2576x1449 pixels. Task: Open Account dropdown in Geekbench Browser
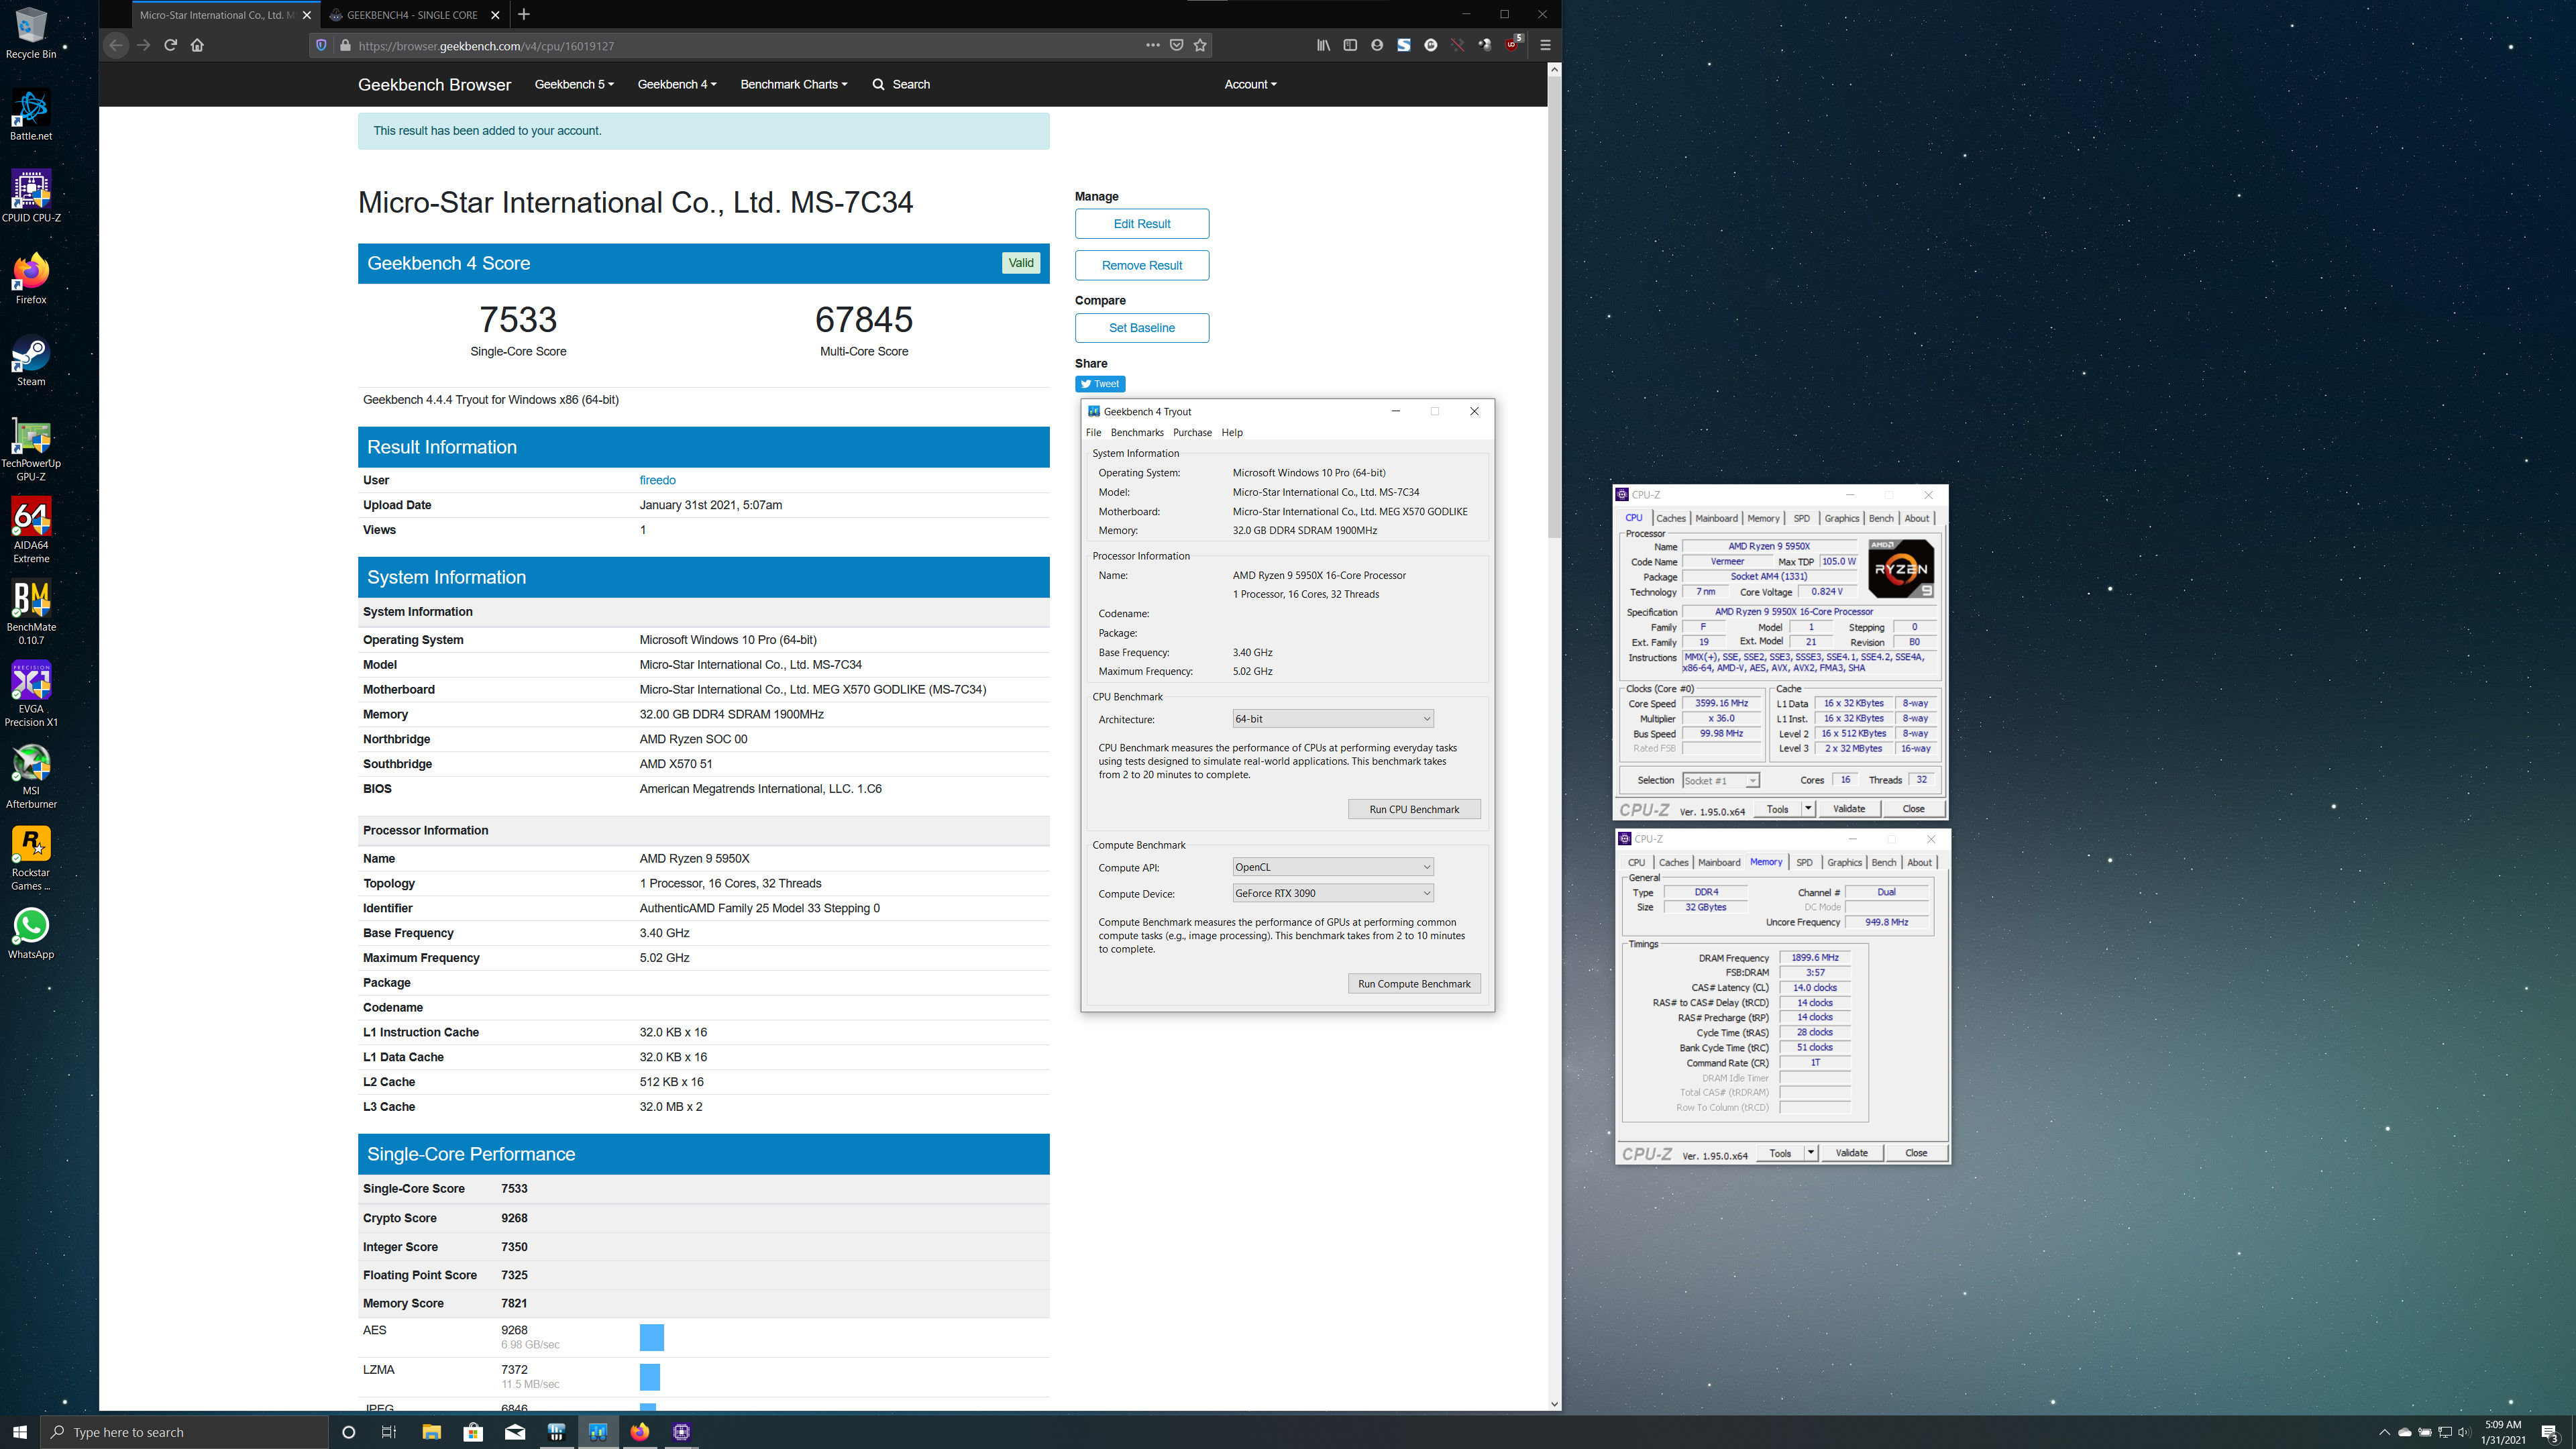coord(1250,84)
